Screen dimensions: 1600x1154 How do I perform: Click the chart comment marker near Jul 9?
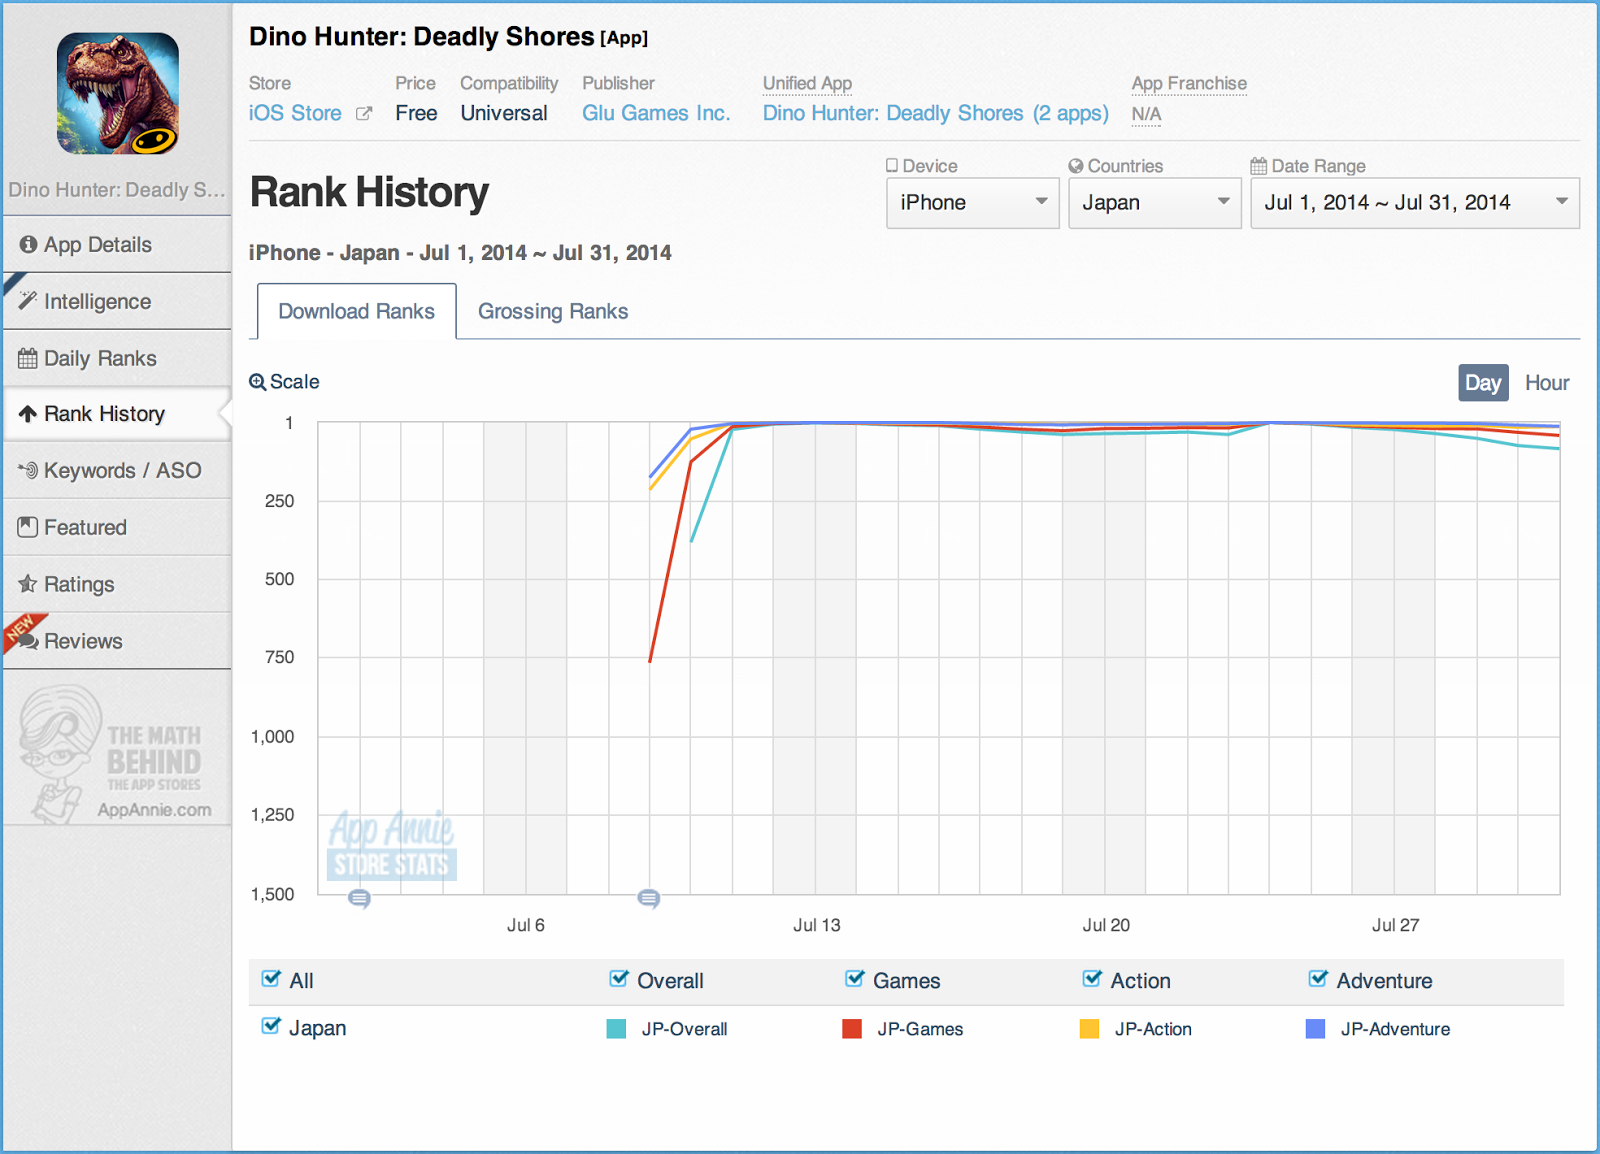point(648,899)
